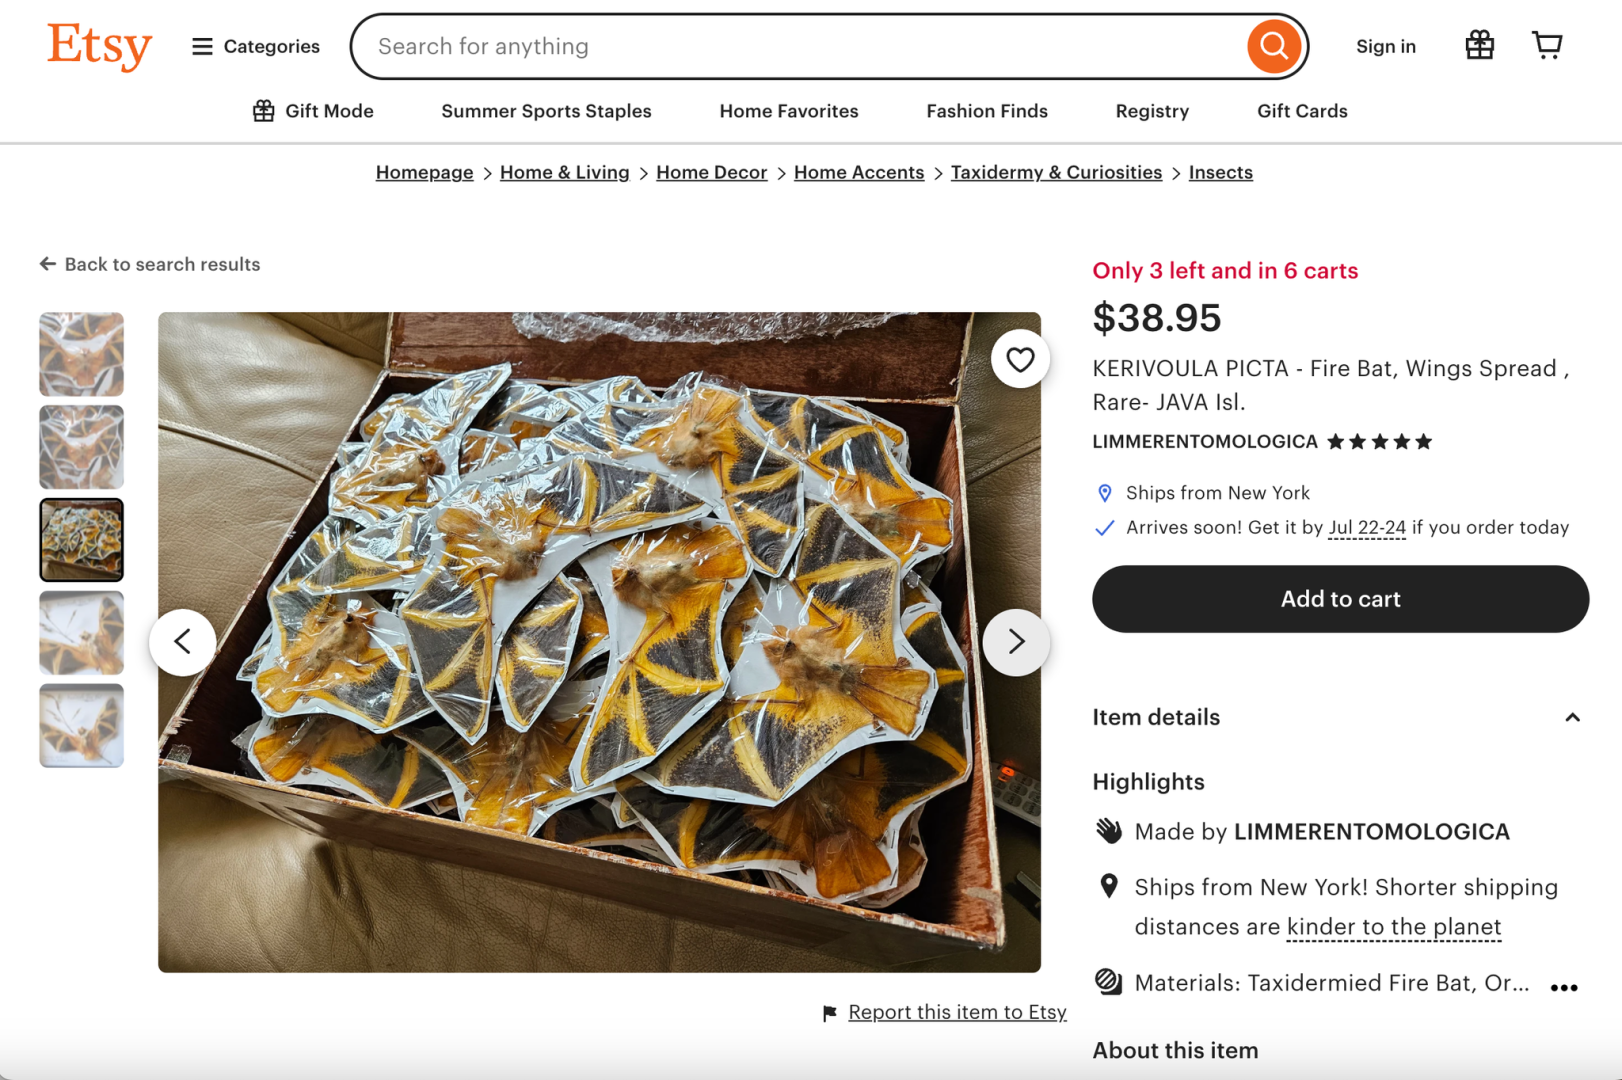Click the search magnifier icon
This screenshot has width=1622, height=1080.
[x=1272, y=45]
